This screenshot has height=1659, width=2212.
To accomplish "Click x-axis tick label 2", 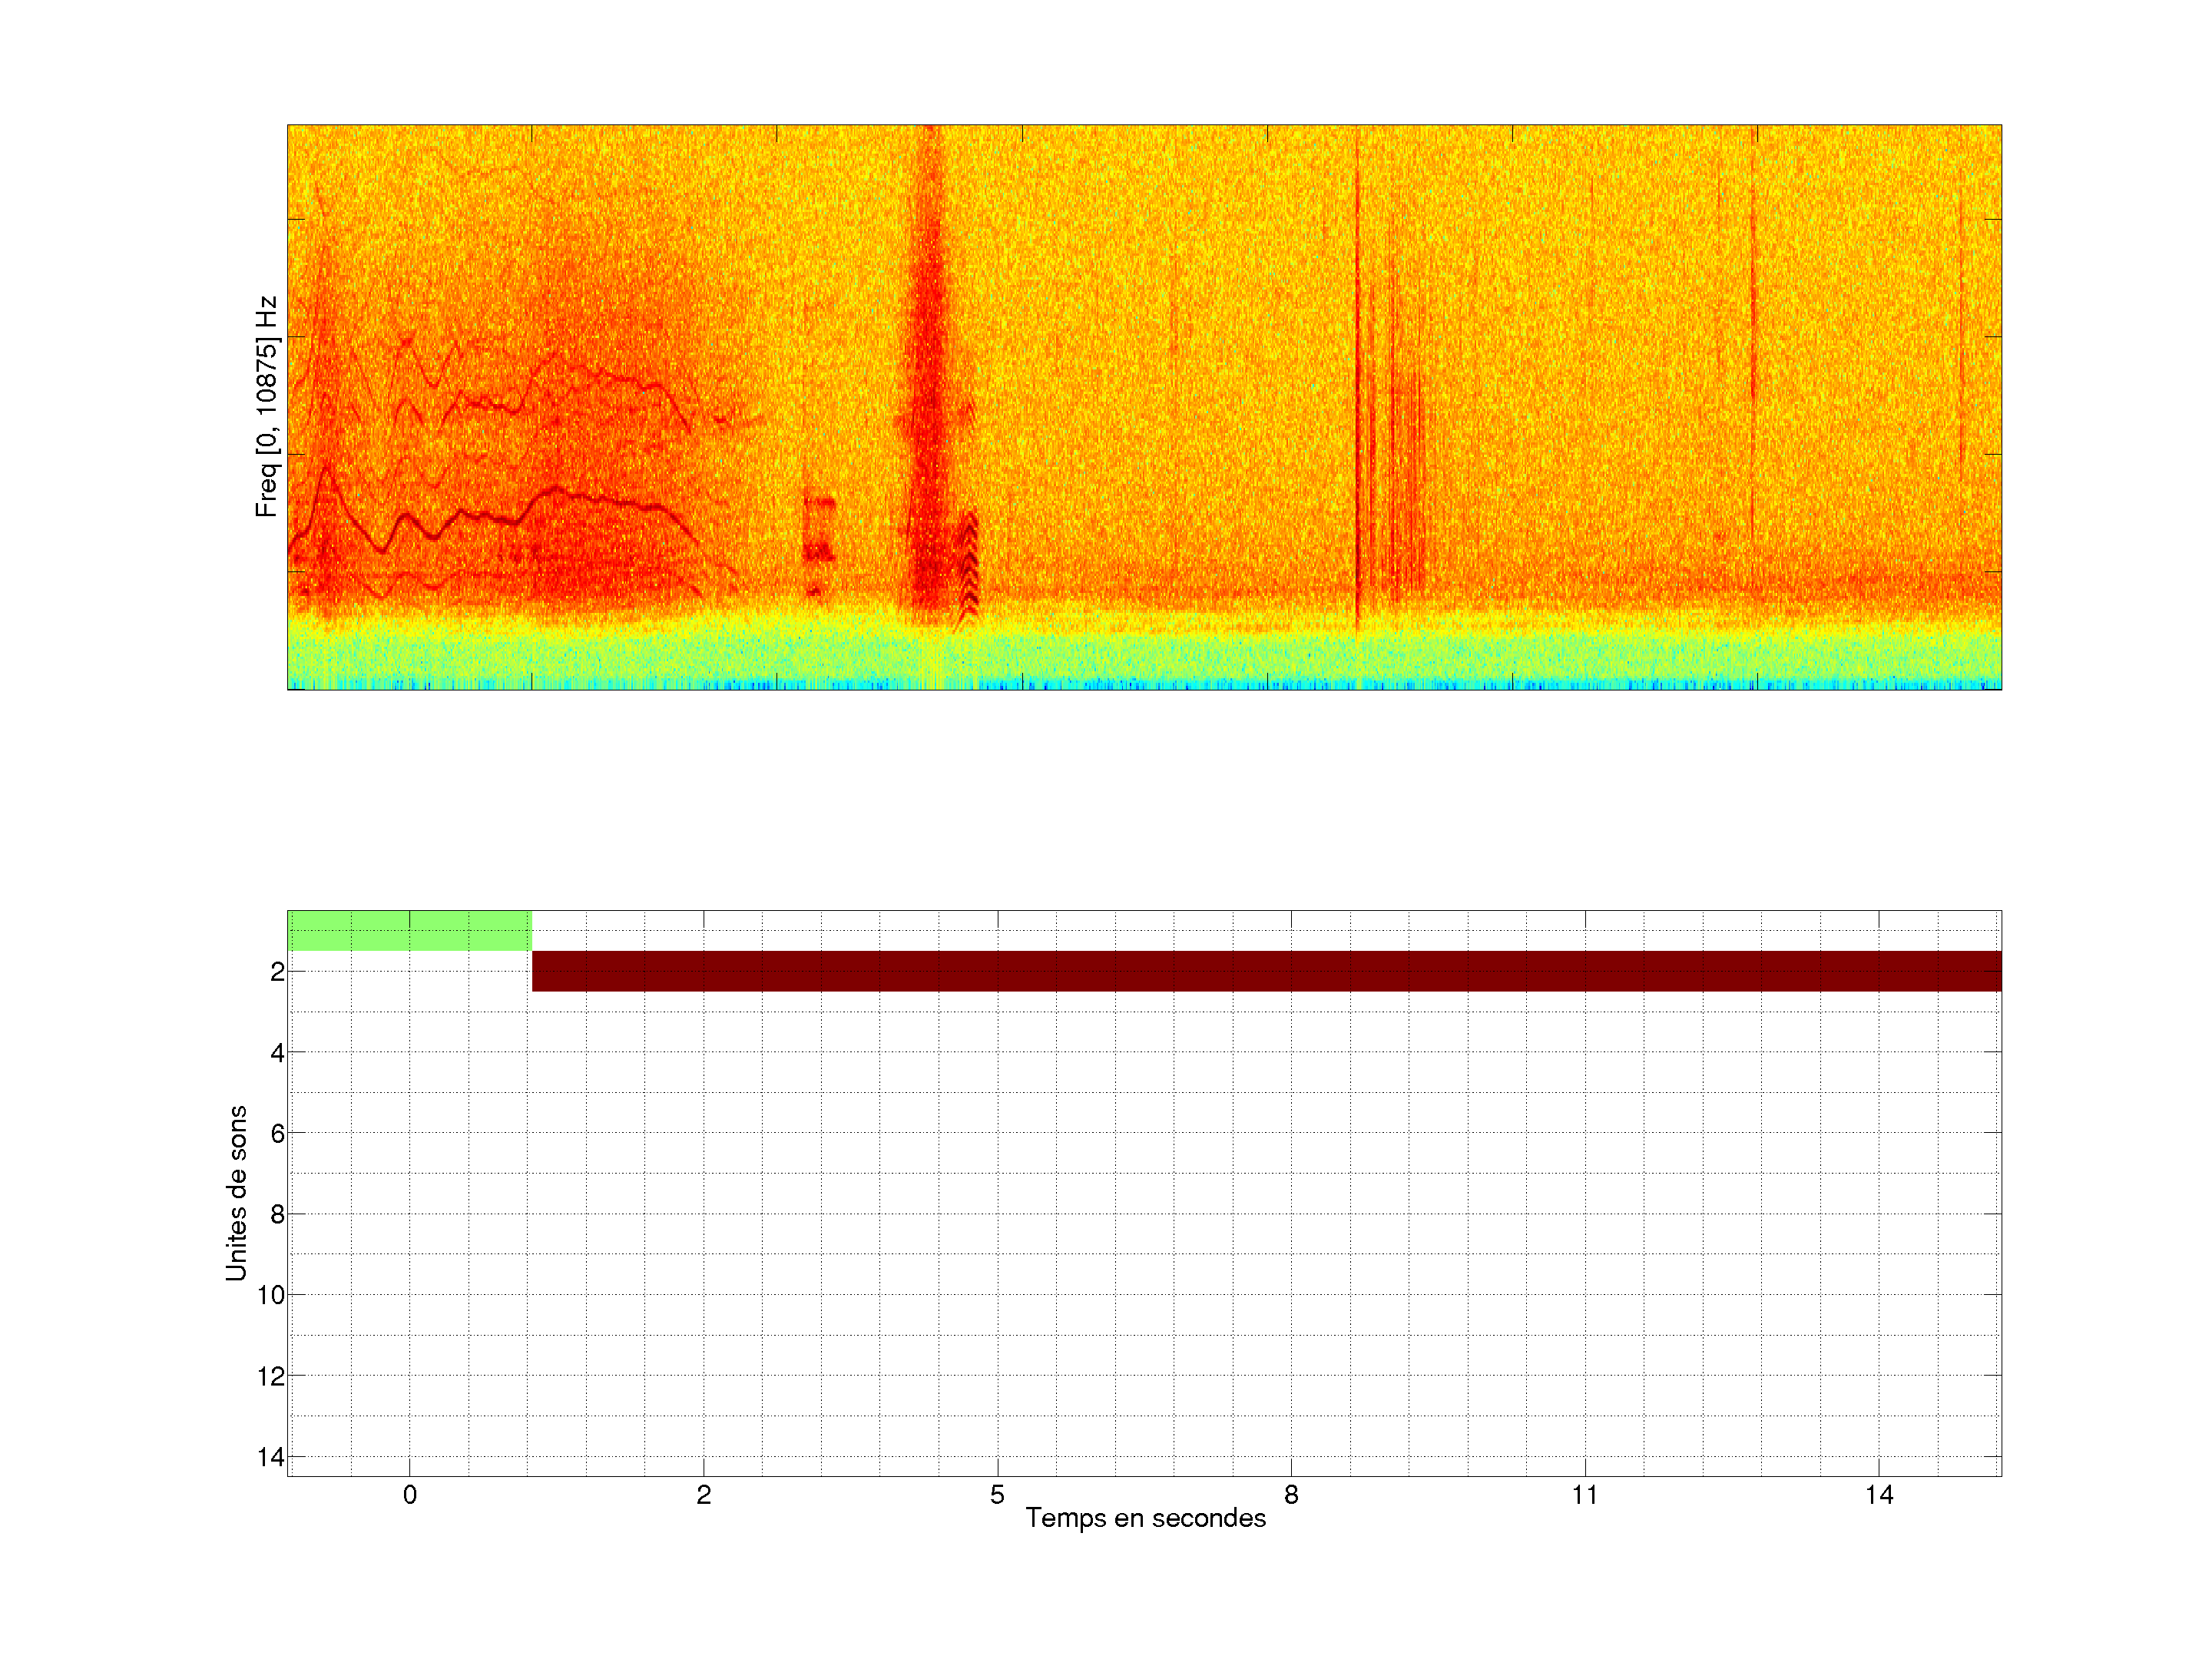I will 703,1495.
